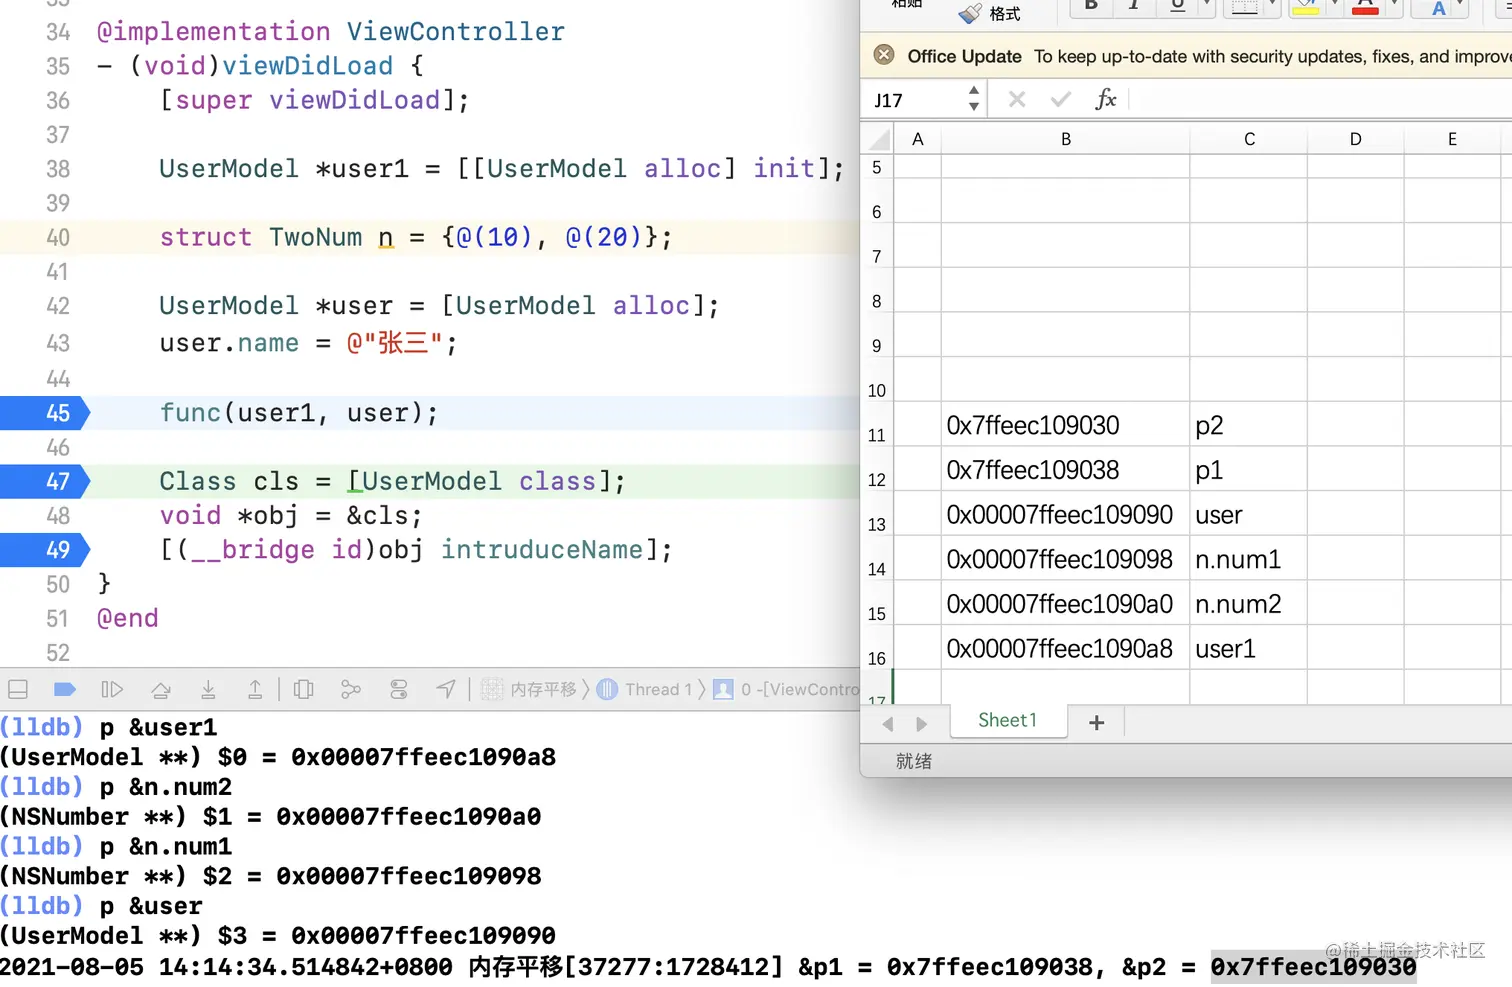Open border options dropdown arrow

tap(1272, 6)
